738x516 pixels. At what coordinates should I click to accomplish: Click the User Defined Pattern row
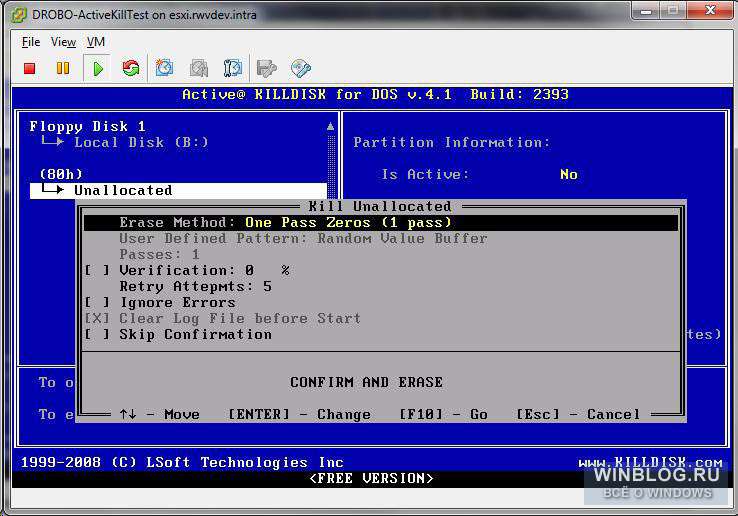pyautogui.click(x=303, y=238)
